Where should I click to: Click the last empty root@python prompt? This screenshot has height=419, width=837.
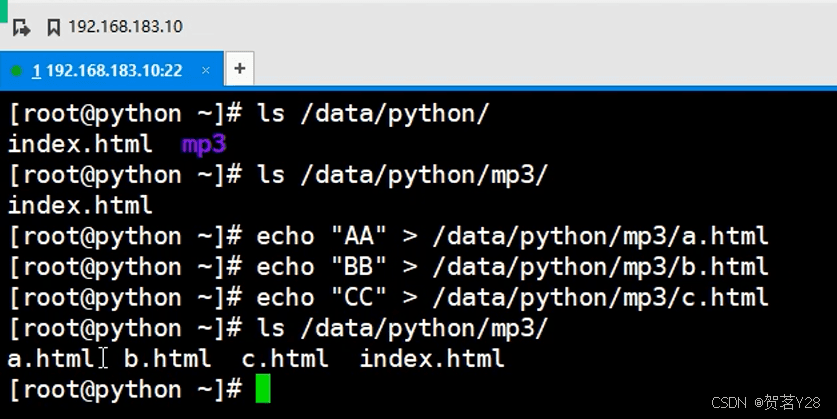coord(125,390)
